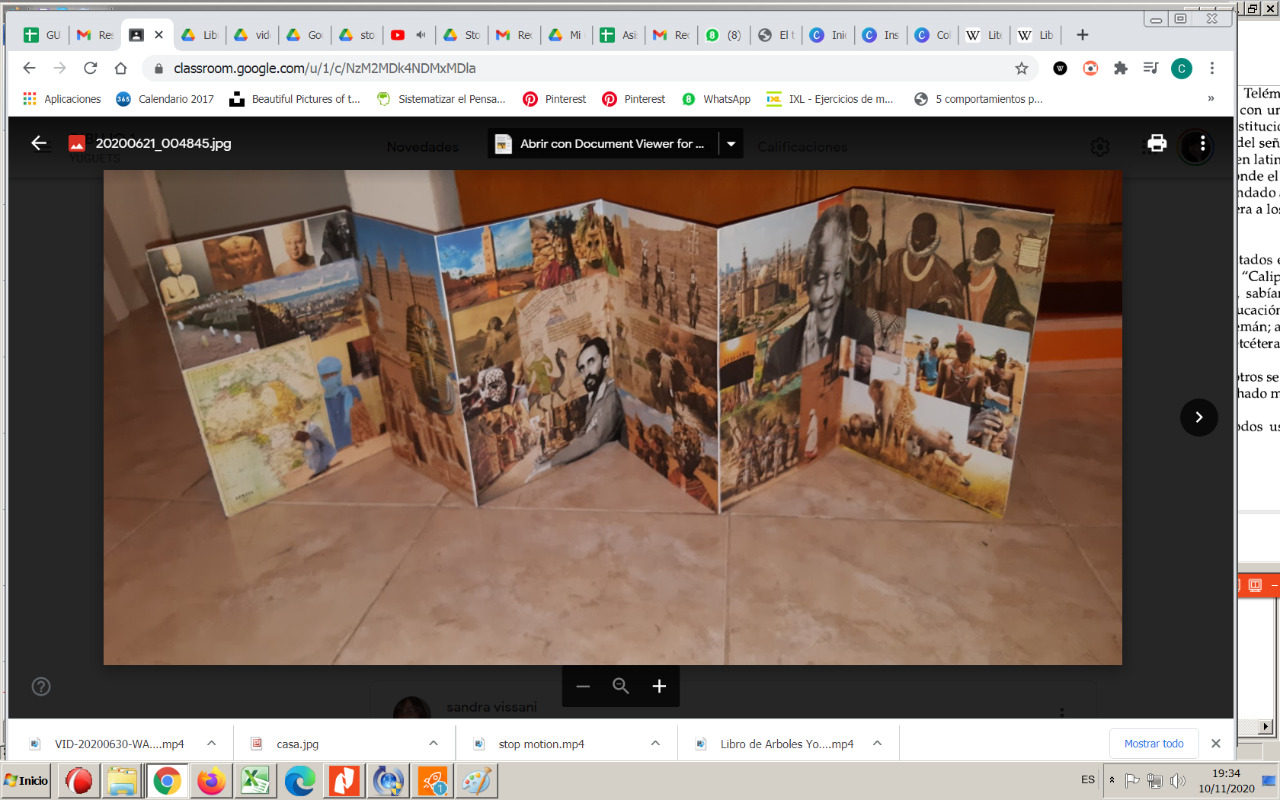
Task: Open the viewer's three-dot more actions menu
Action: pos(1203,143)
